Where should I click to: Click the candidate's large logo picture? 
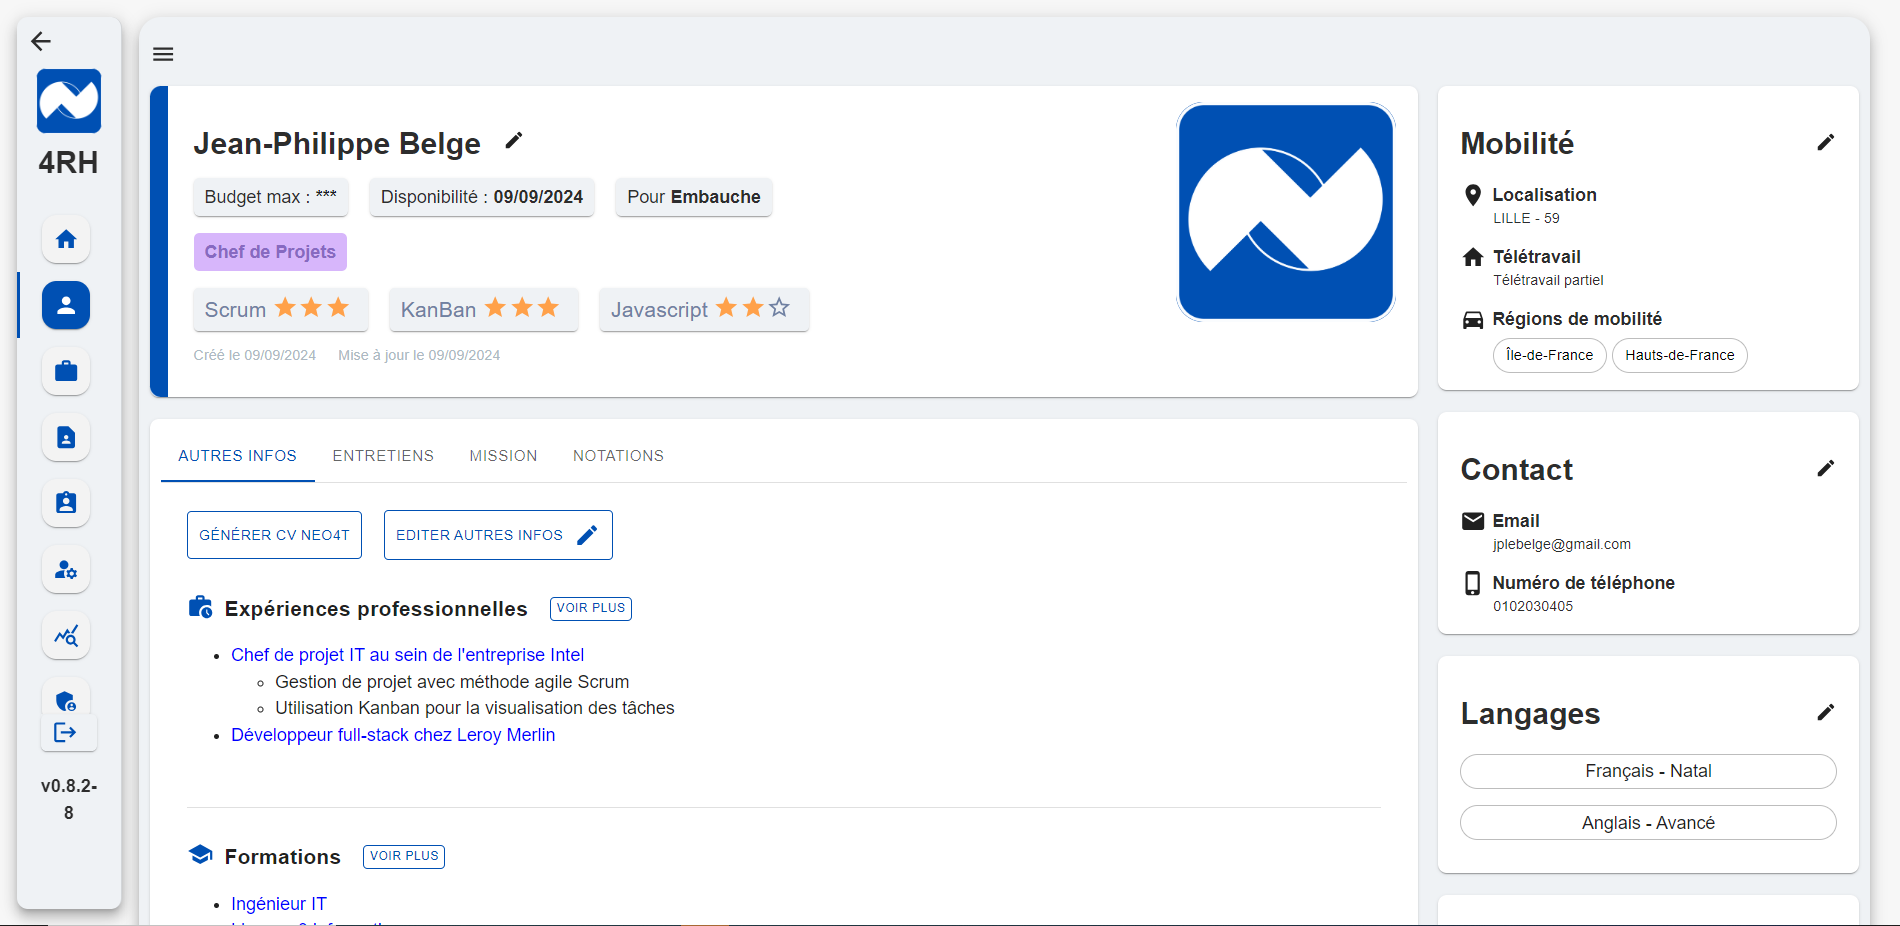point(1286,212)
